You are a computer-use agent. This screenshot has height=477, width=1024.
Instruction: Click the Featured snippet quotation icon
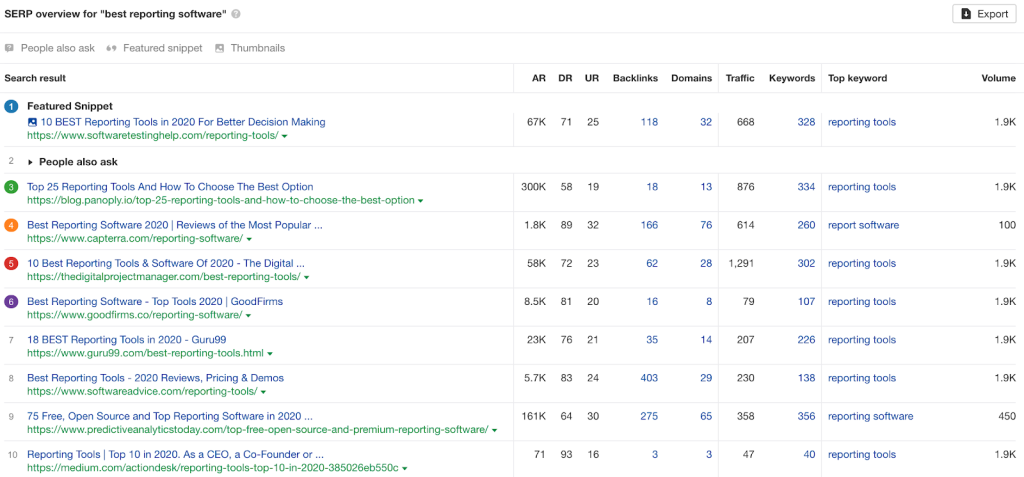[111, 48]
